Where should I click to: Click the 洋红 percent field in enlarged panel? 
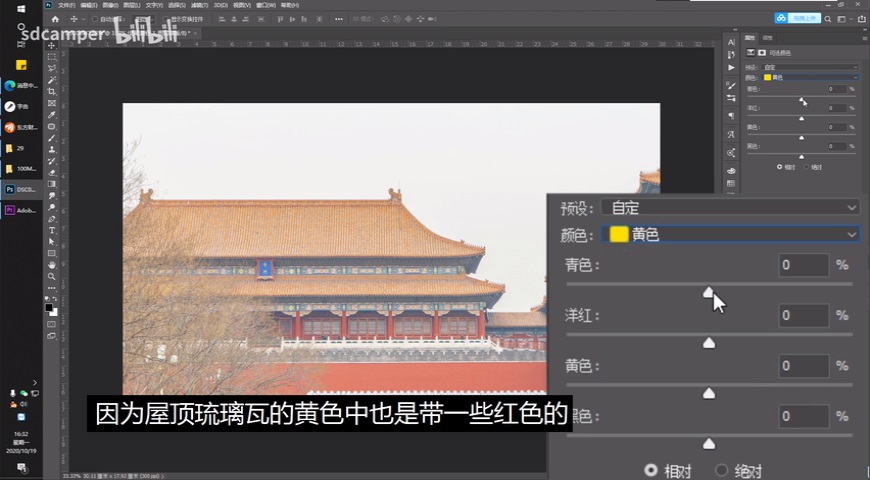pos(803,315)
